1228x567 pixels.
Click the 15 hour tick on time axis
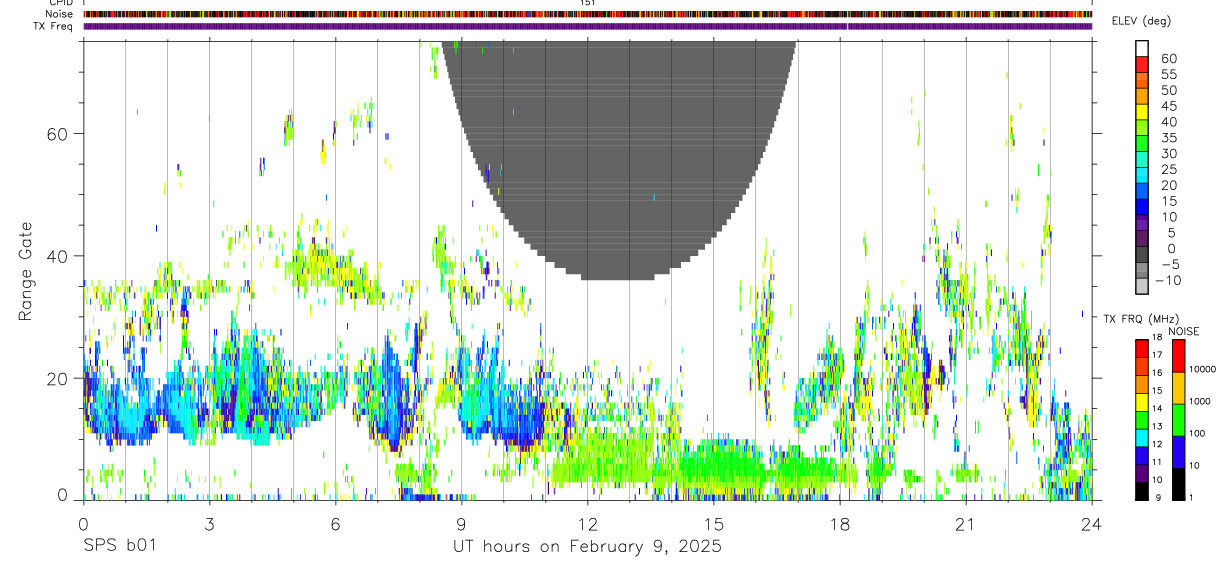[713, 523]
